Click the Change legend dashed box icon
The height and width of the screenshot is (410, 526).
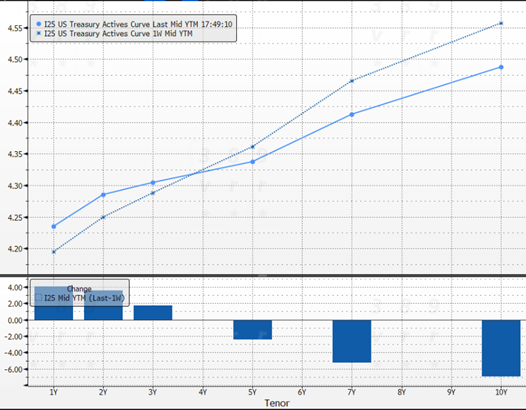click(39, 298)
